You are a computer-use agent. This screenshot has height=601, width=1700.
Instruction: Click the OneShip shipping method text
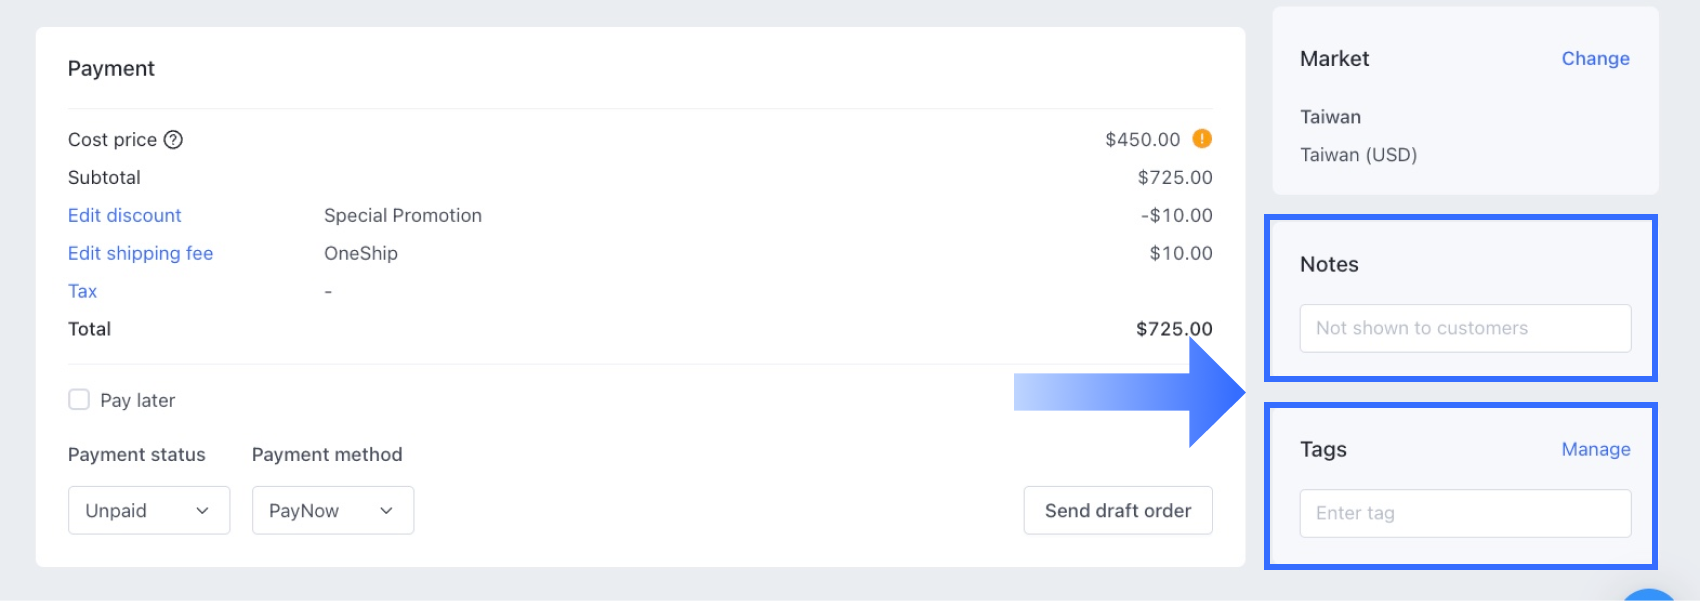click(361, 254)
